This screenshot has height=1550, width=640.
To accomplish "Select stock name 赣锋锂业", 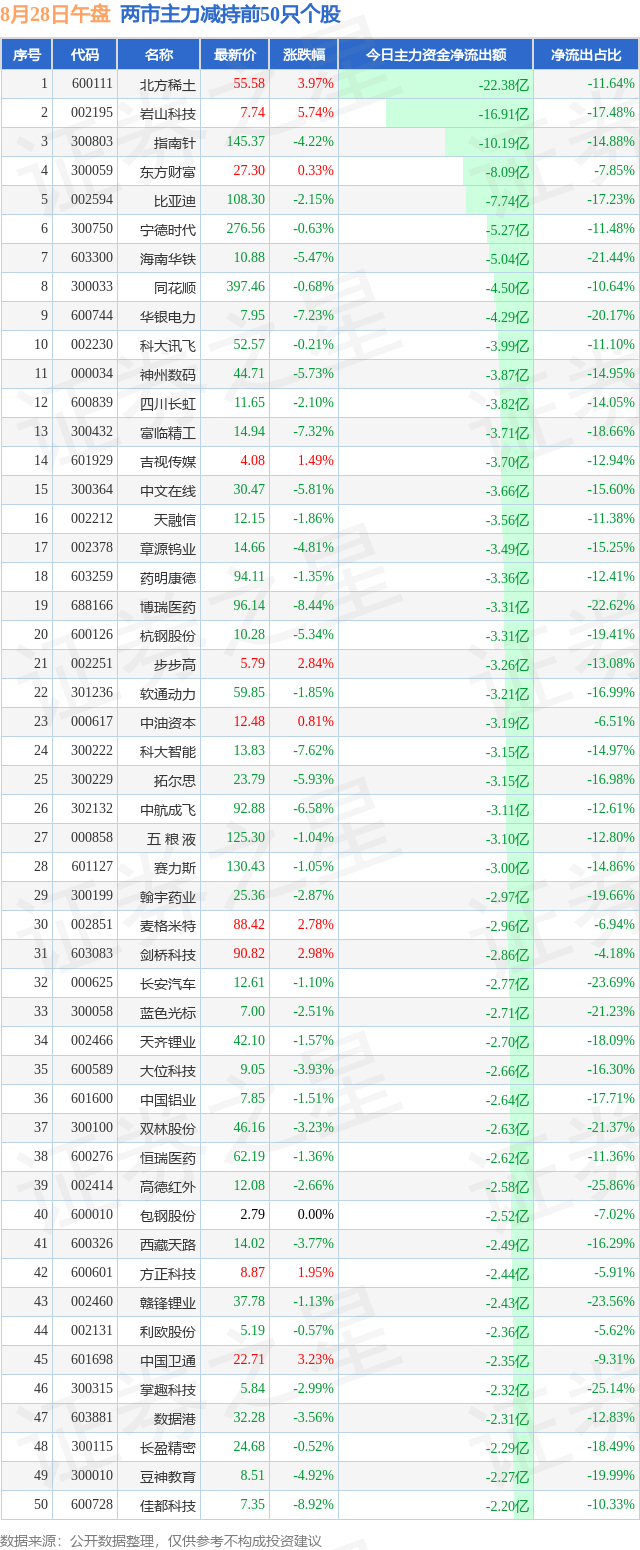I will point(168,1303).
